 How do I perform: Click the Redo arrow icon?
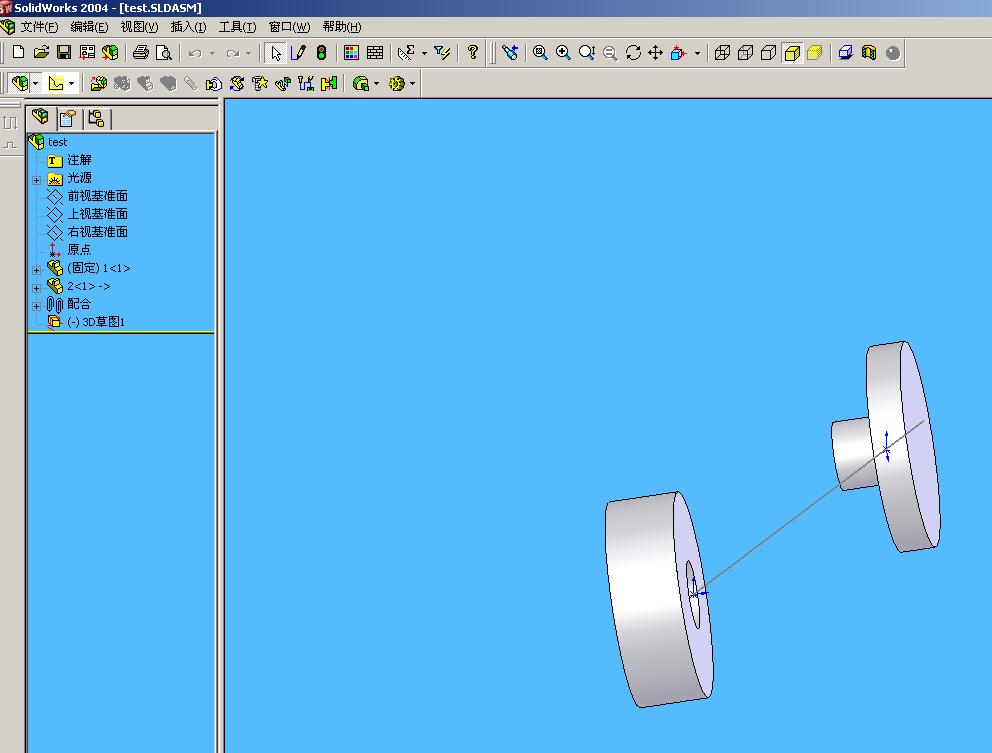232,53
